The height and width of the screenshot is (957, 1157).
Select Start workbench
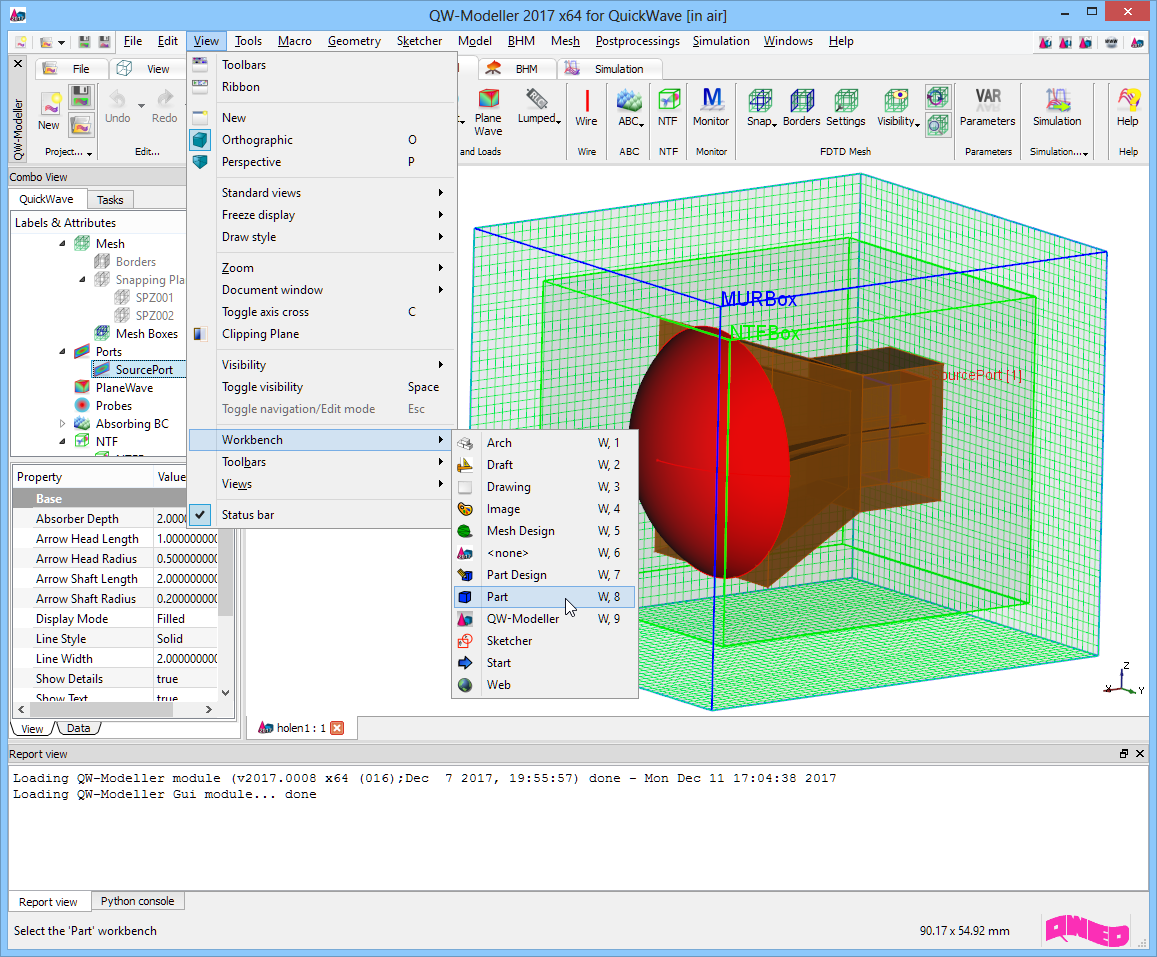pos(545,663)
